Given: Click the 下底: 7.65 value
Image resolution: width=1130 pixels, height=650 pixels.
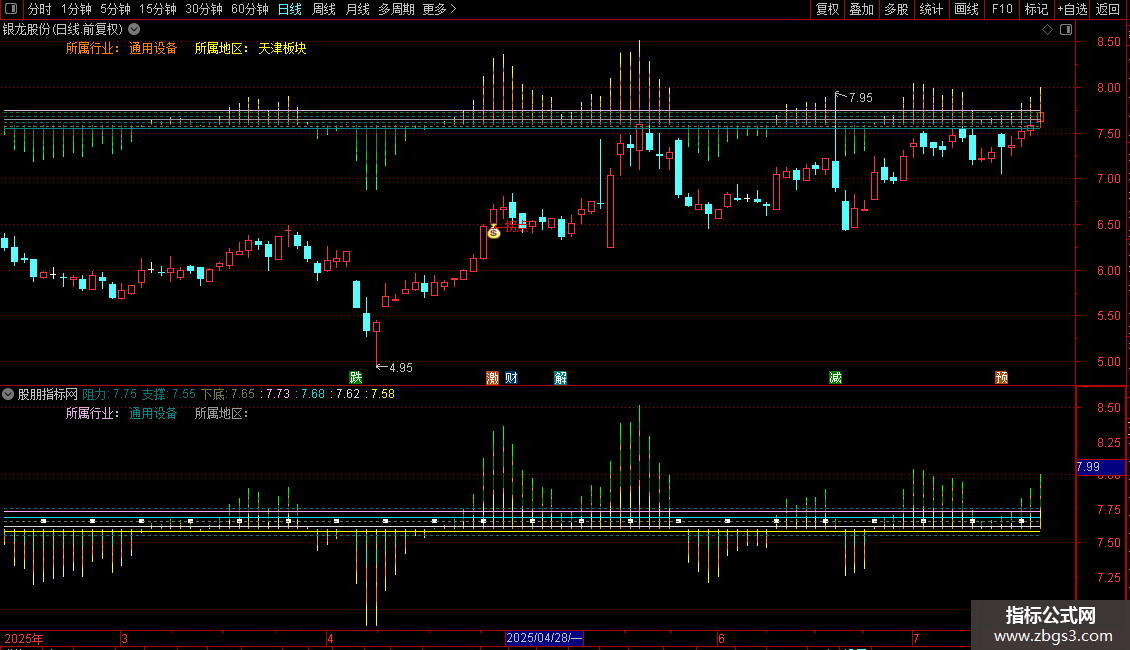Looking at the screenshot, I should (228, 394).
